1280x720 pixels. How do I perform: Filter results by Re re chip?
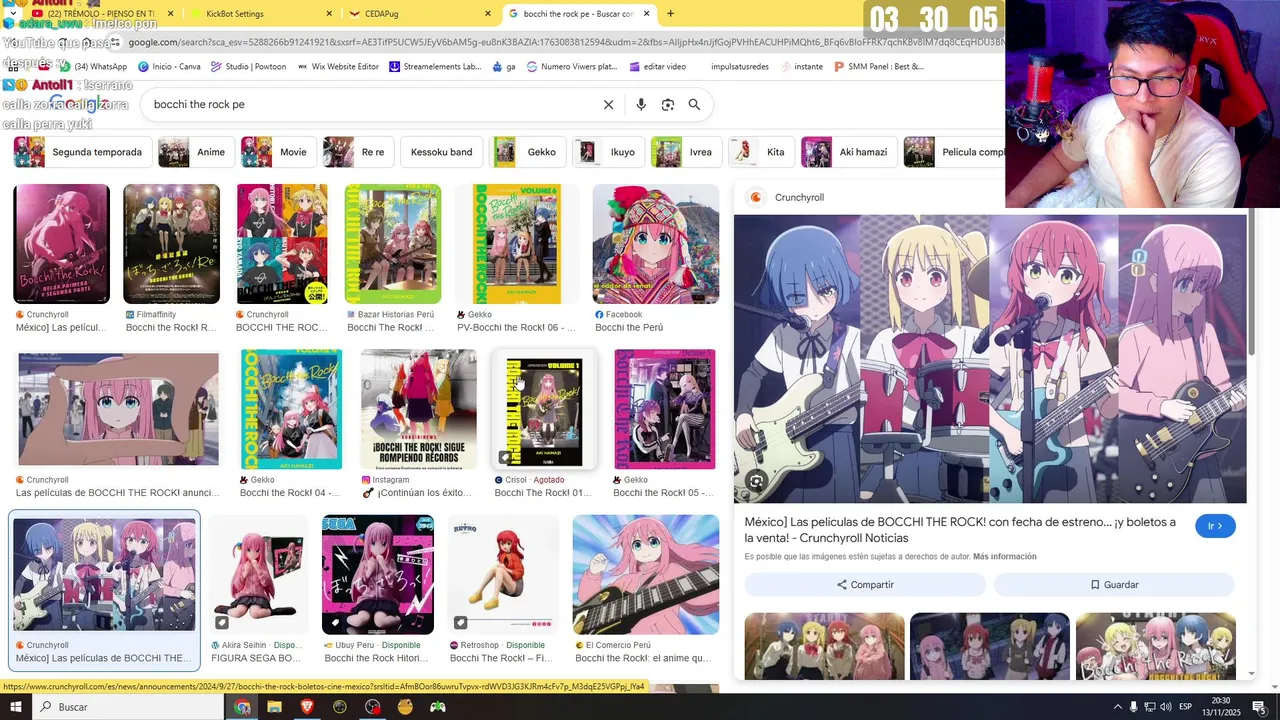point(358,152)
